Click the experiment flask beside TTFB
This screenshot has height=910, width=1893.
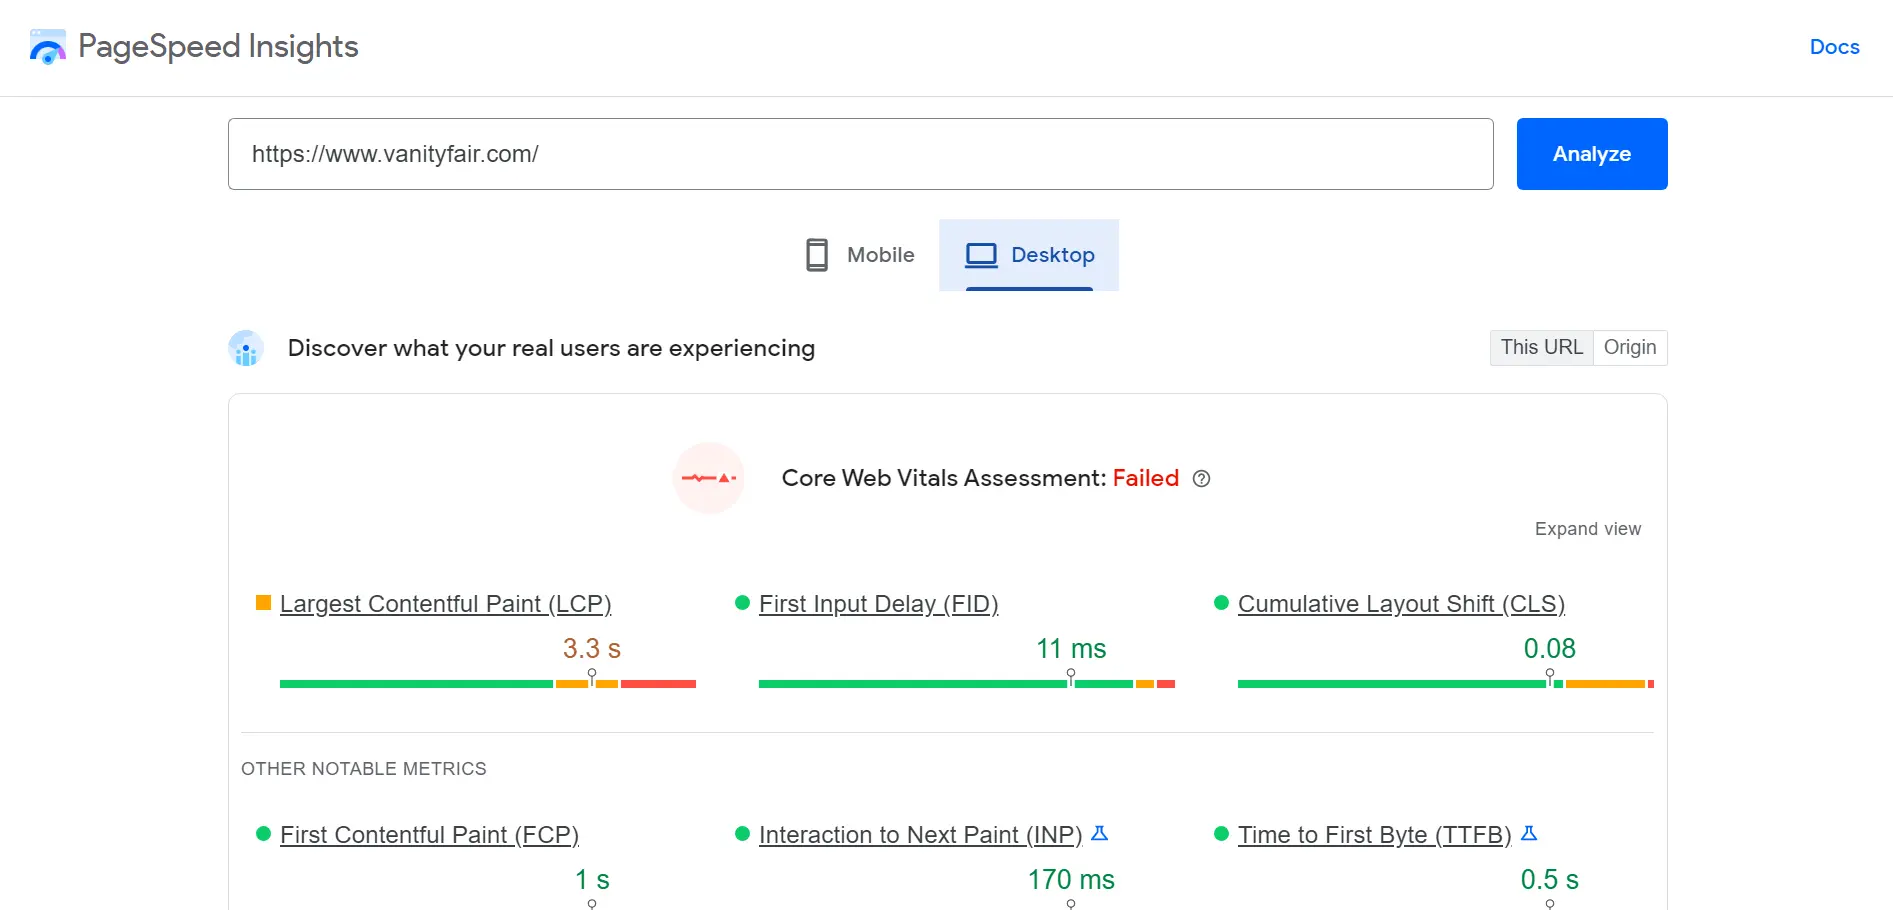(1529, 833)
